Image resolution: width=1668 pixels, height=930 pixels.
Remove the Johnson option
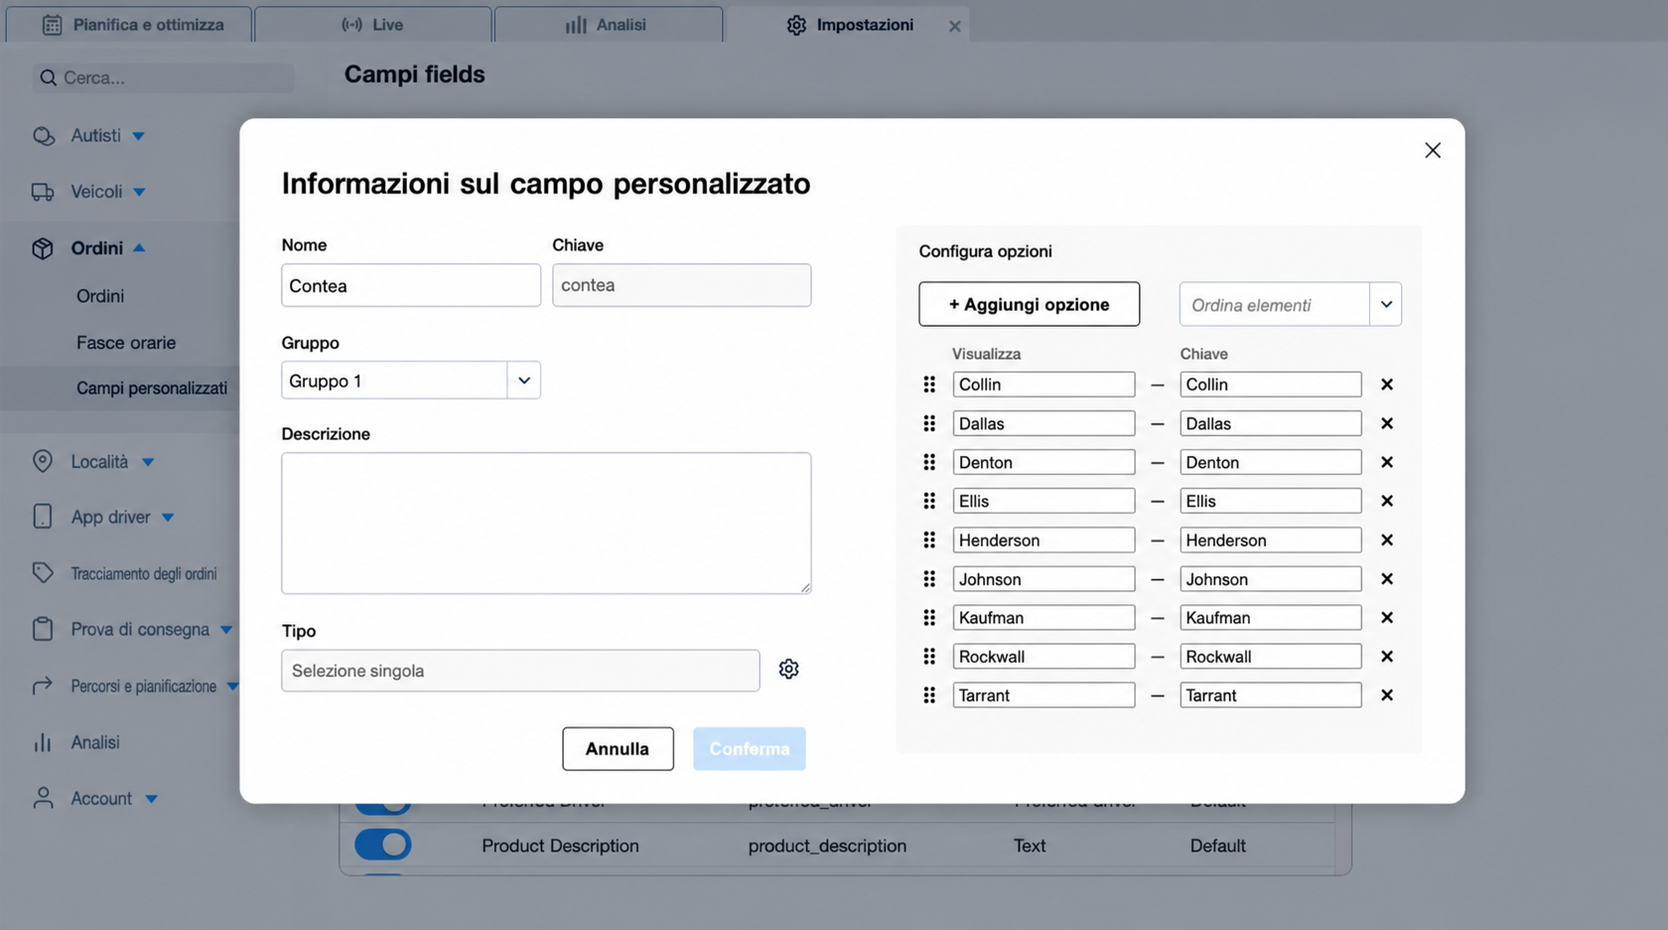tap(1386, 579)
